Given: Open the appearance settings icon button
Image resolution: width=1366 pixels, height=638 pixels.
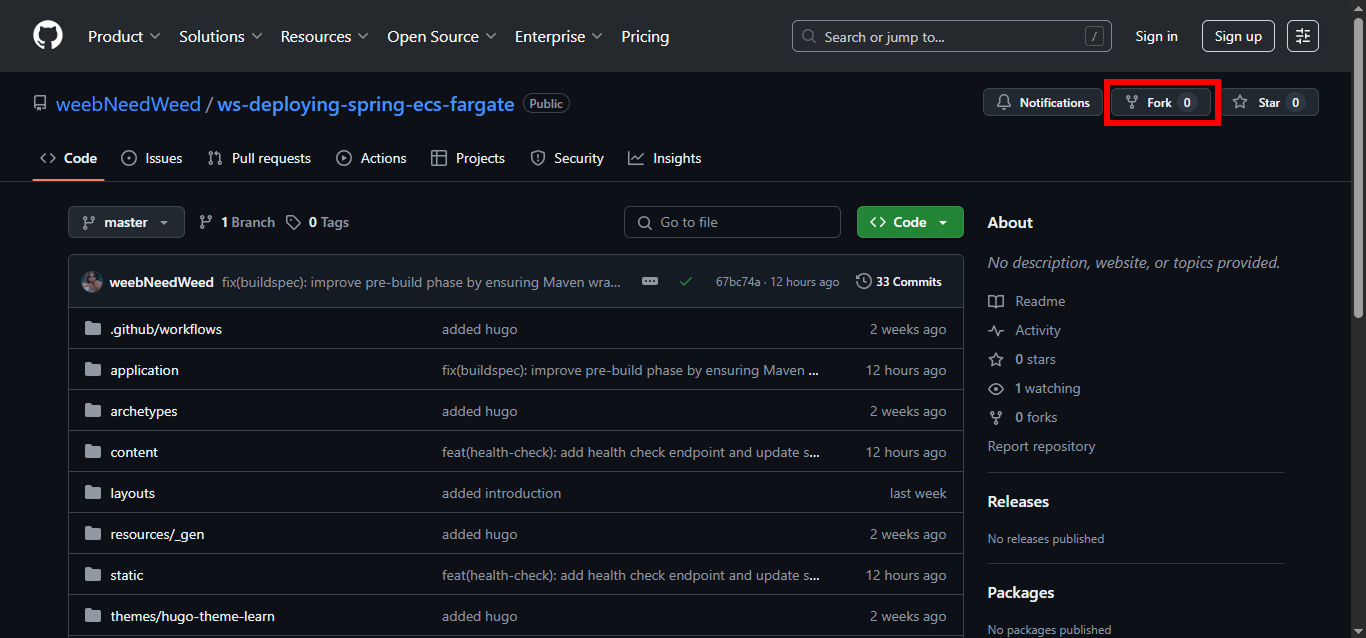Looking at the screenshot, I should point(1303,36).
